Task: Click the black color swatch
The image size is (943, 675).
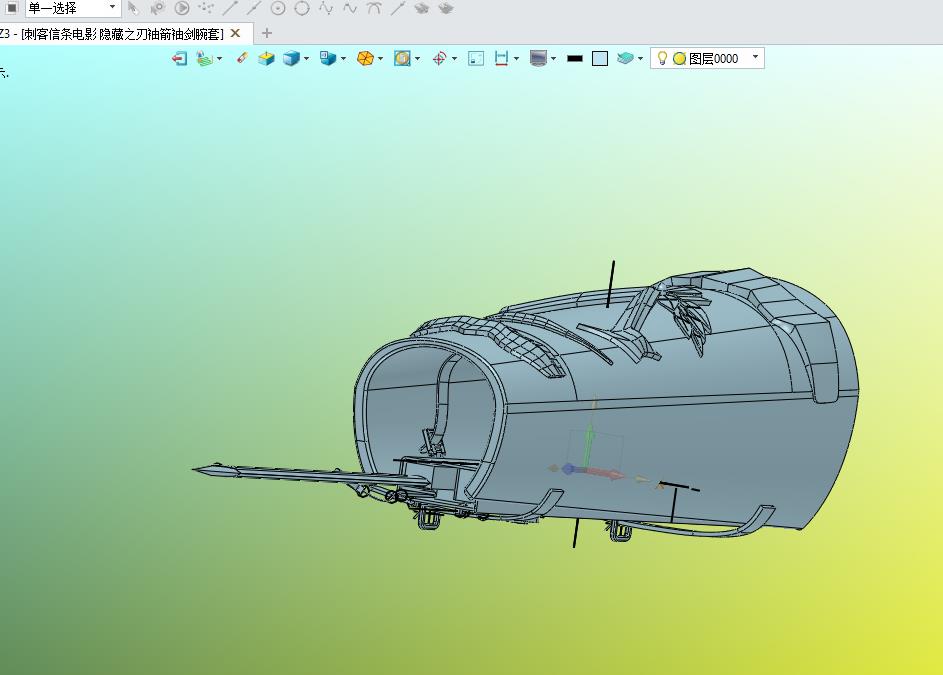Action: pyautogui.click(x=575, y=58)
